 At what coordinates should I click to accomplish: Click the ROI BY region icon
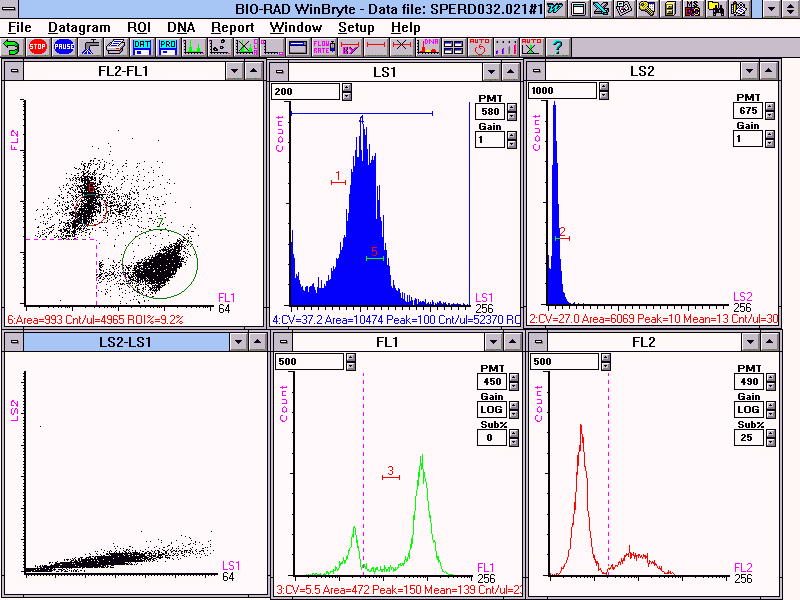coord(350,47)
